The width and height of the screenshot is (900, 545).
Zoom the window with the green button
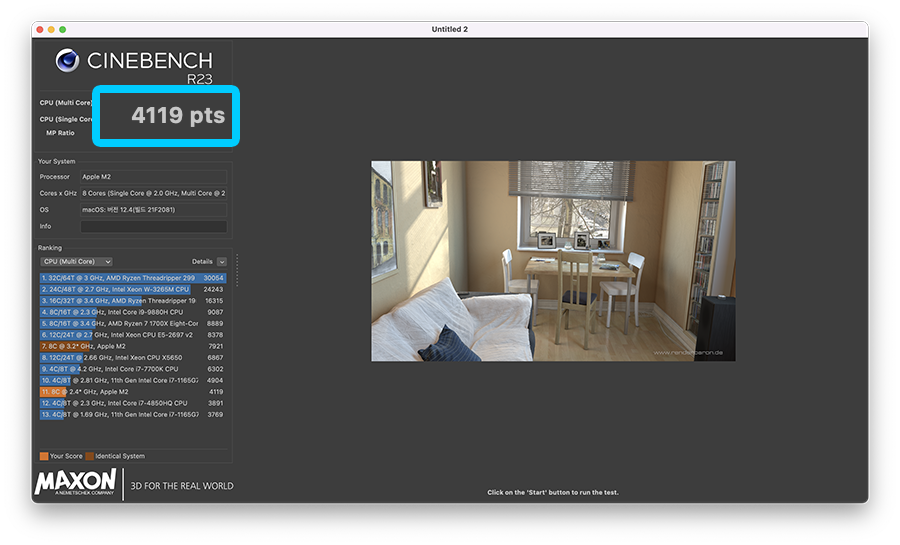pyautogui.click(x=63, y=29)
